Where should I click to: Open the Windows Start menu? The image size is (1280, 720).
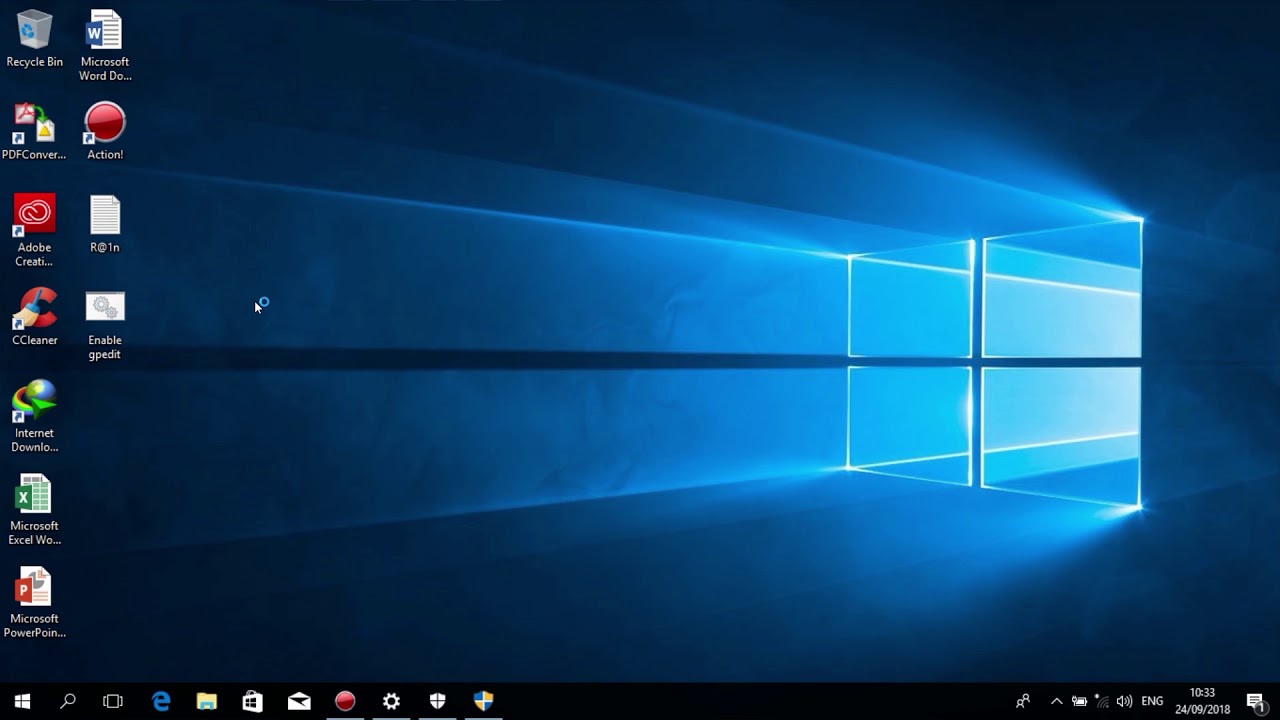(22, 701)
